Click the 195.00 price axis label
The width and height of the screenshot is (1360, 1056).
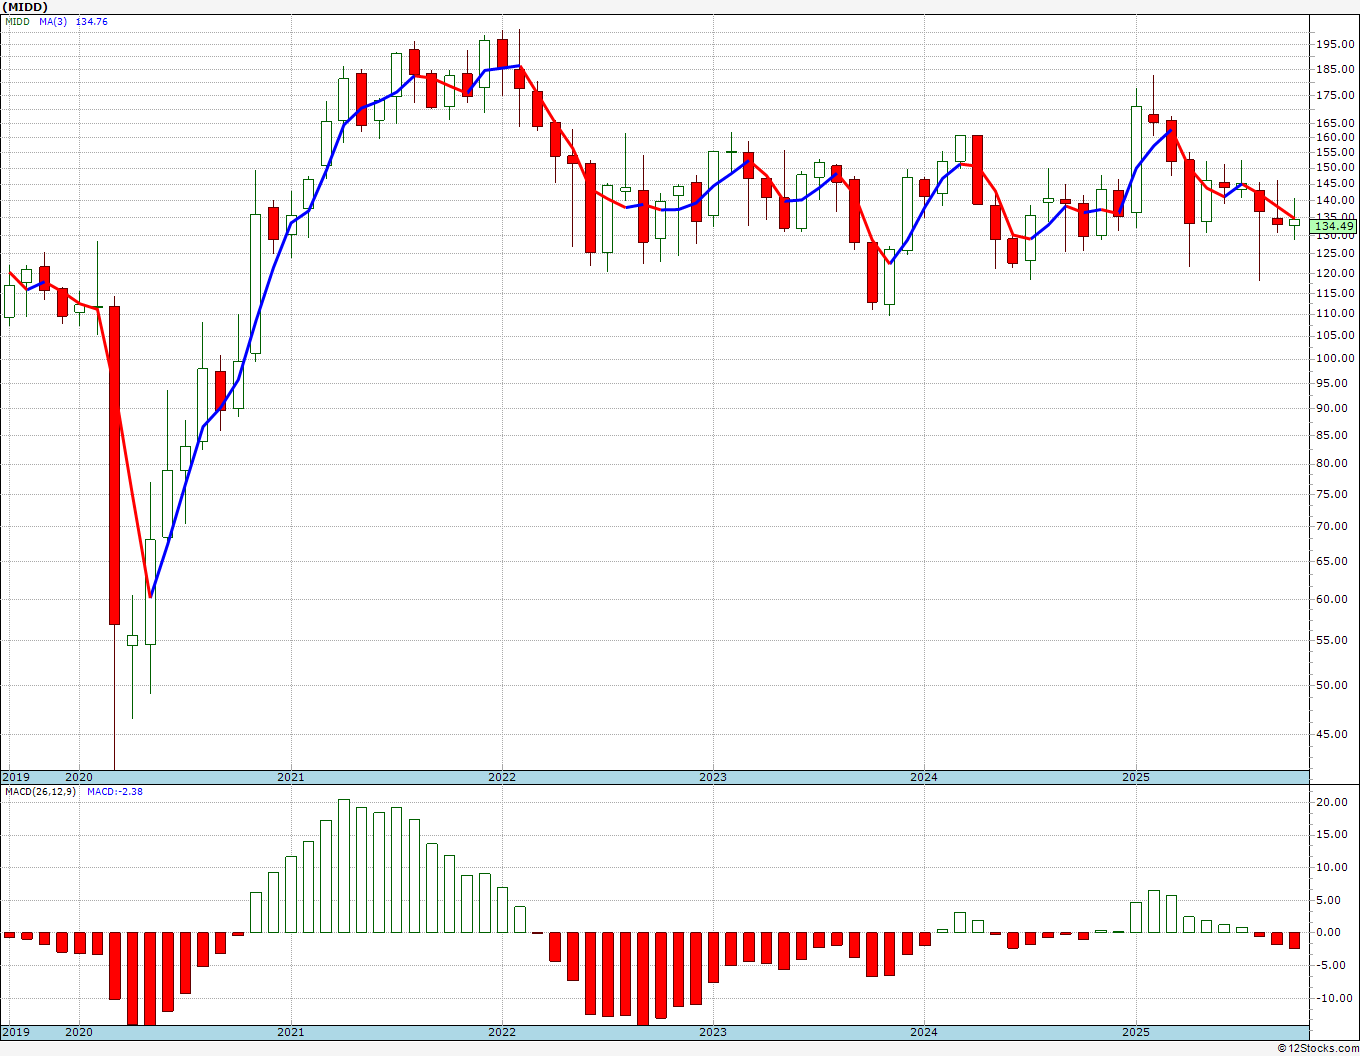click(x=1336, y=44)
